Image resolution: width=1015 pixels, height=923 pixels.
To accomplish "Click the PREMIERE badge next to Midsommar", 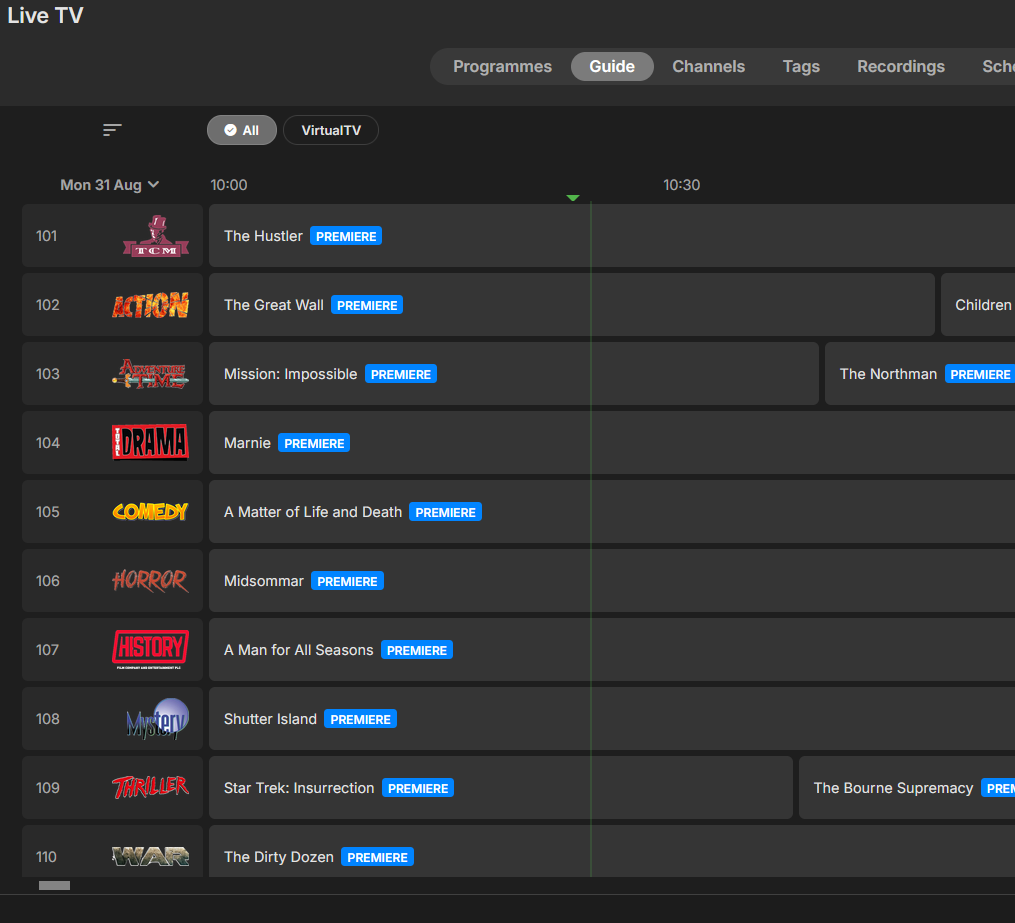I will [347, 581].
